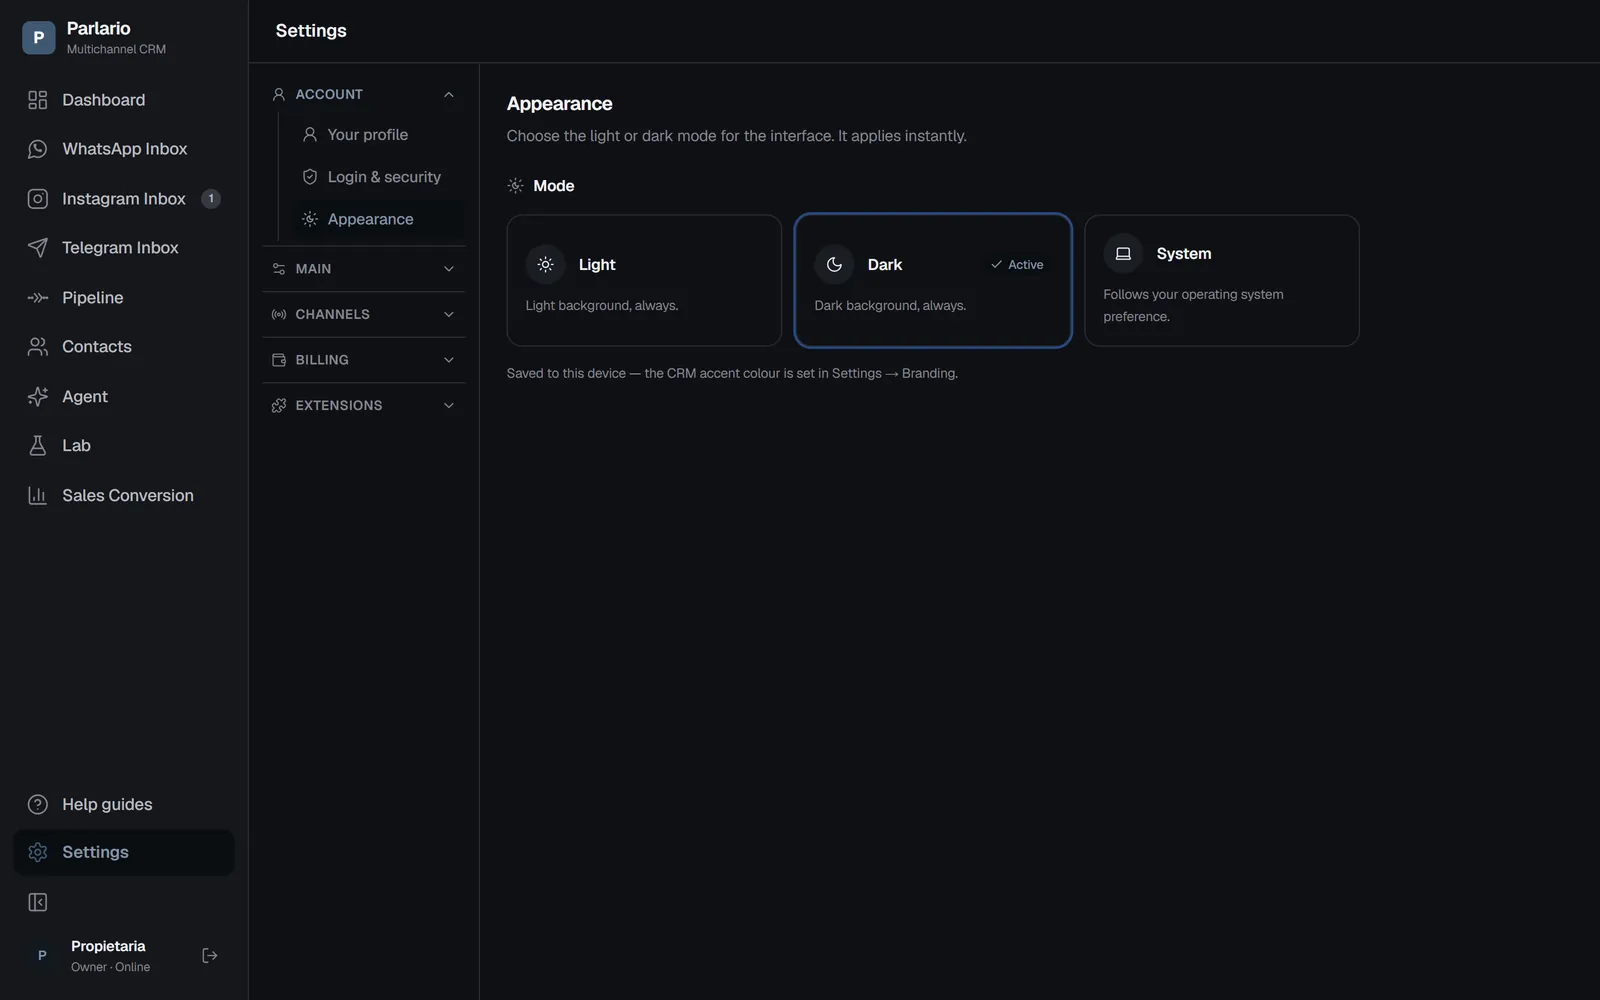Viewport: 1600px width, 1000px height.
Task: Click the 'Saved to this device' note
Action: (x=732, y=374)
